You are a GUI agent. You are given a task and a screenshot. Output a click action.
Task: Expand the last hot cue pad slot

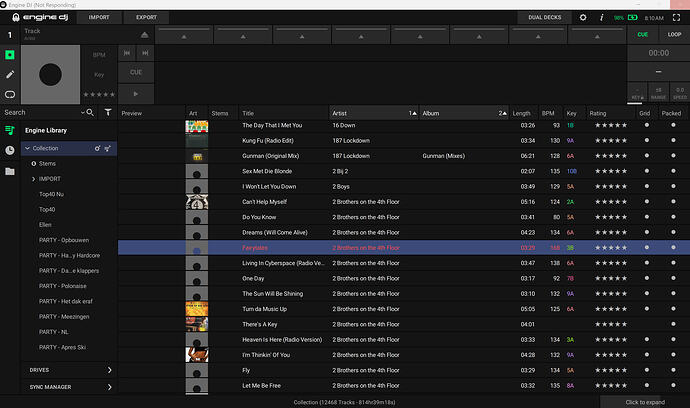coord(597,35)
